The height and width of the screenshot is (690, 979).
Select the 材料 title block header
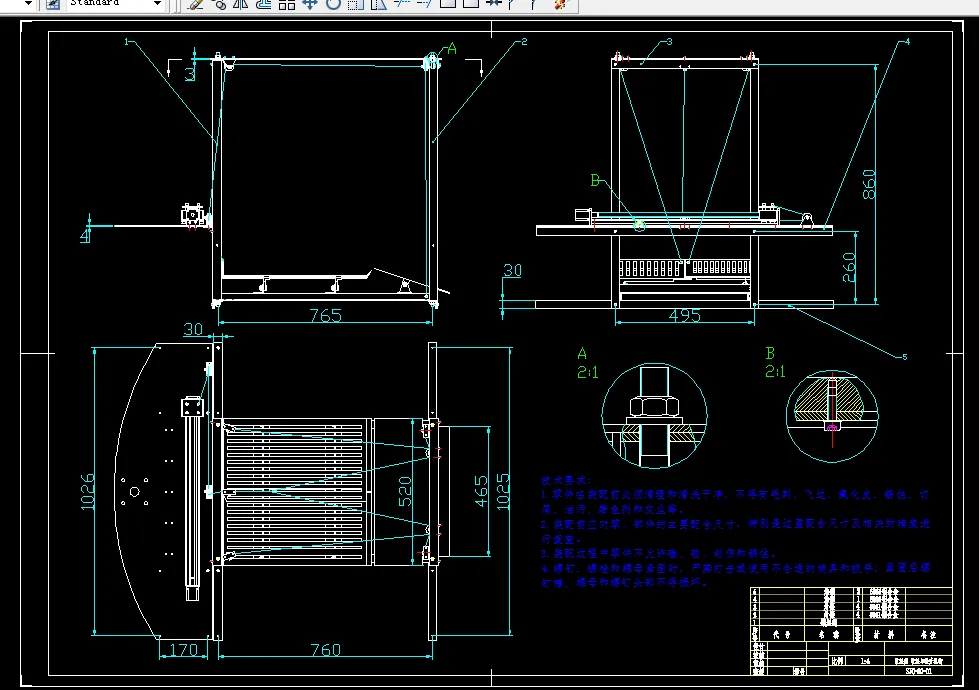pos(883,634)
